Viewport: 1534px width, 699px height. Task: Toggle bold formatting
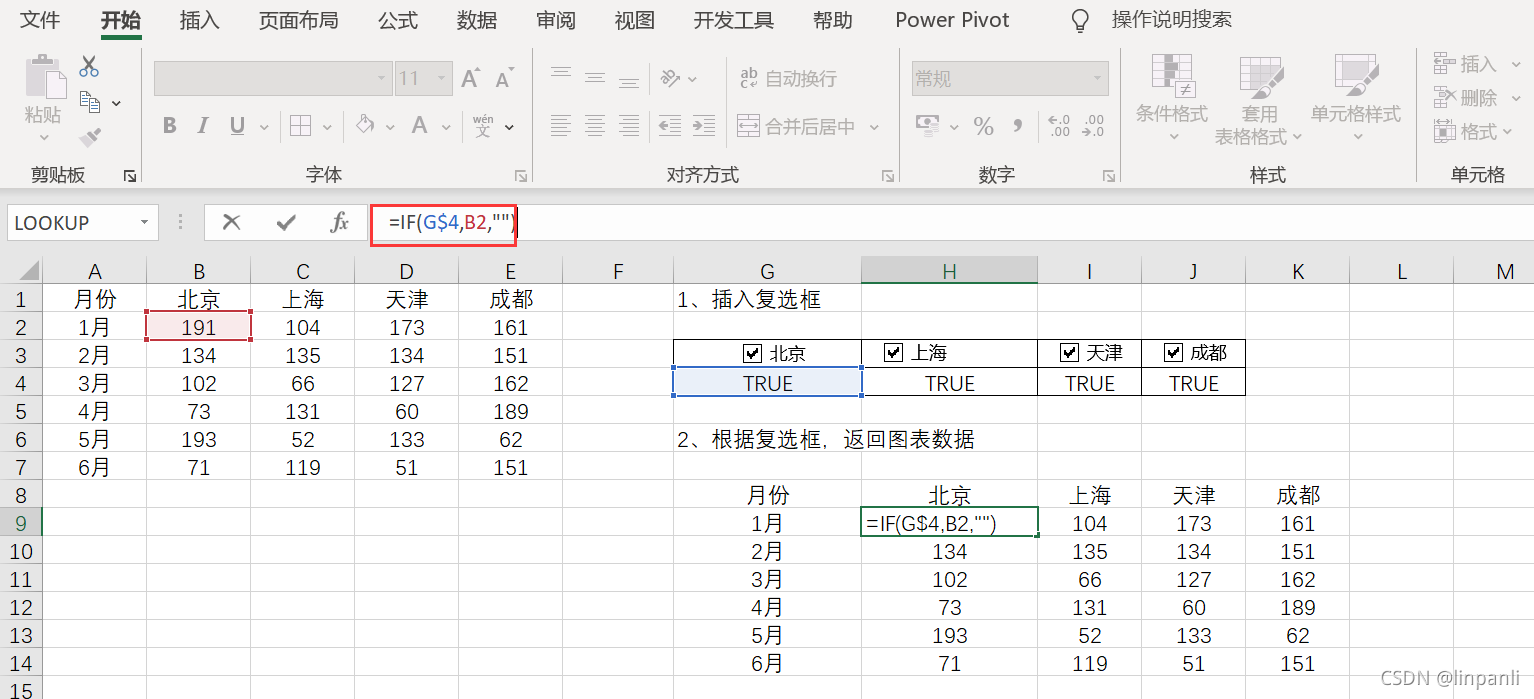point(169,125)
